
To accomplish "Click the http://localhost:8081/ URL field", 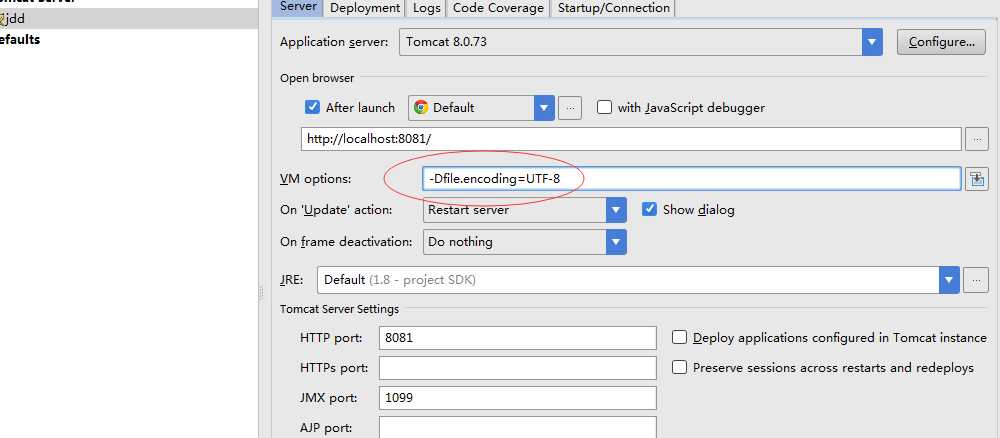I will pos(631,139).
